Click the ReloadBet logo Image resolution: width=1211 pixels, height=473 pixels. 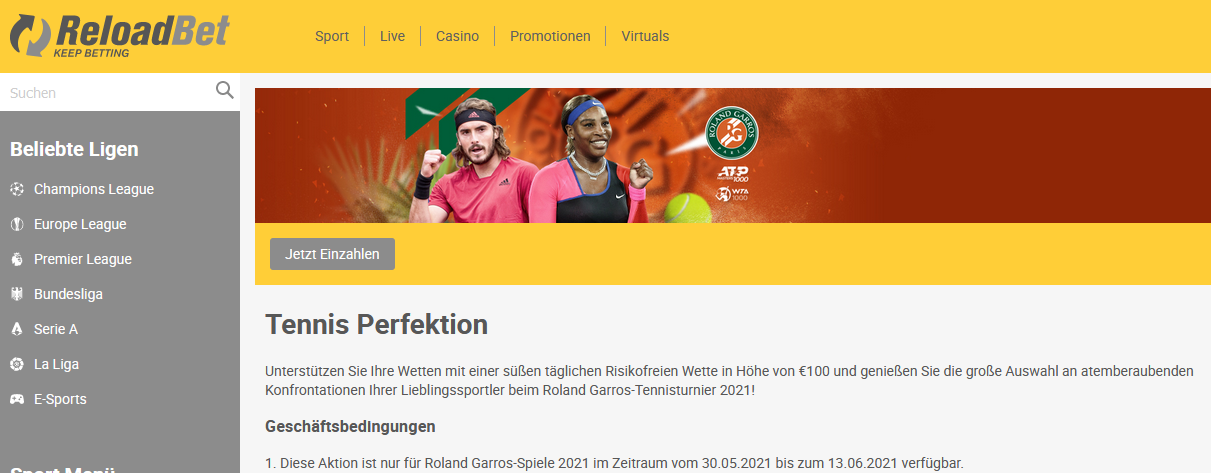pyautogui.click(x=119, y=36)
